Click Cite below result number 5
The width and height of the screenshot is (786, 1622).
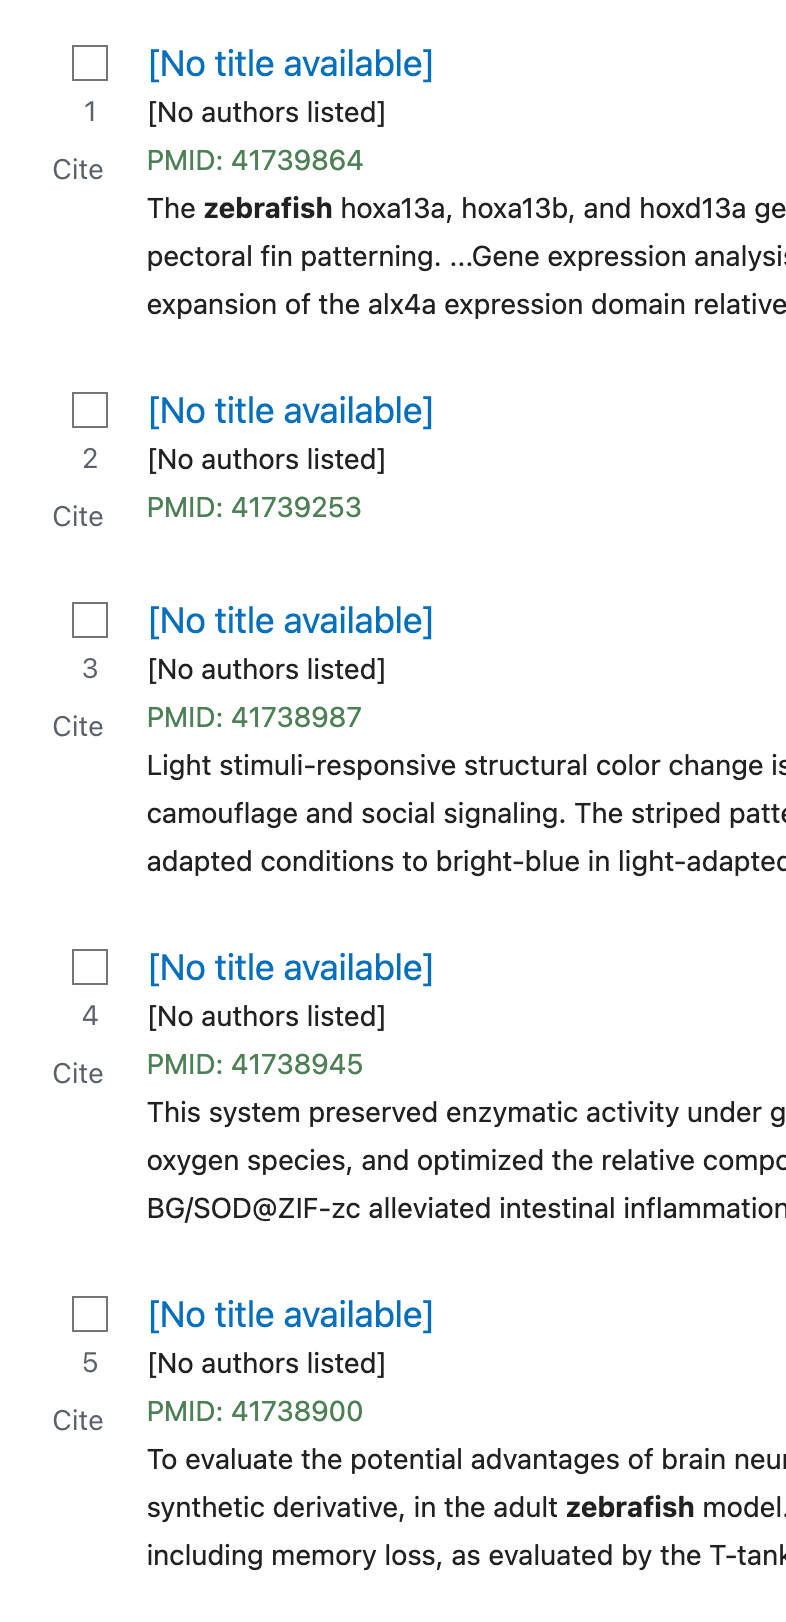pos(78,1421)
